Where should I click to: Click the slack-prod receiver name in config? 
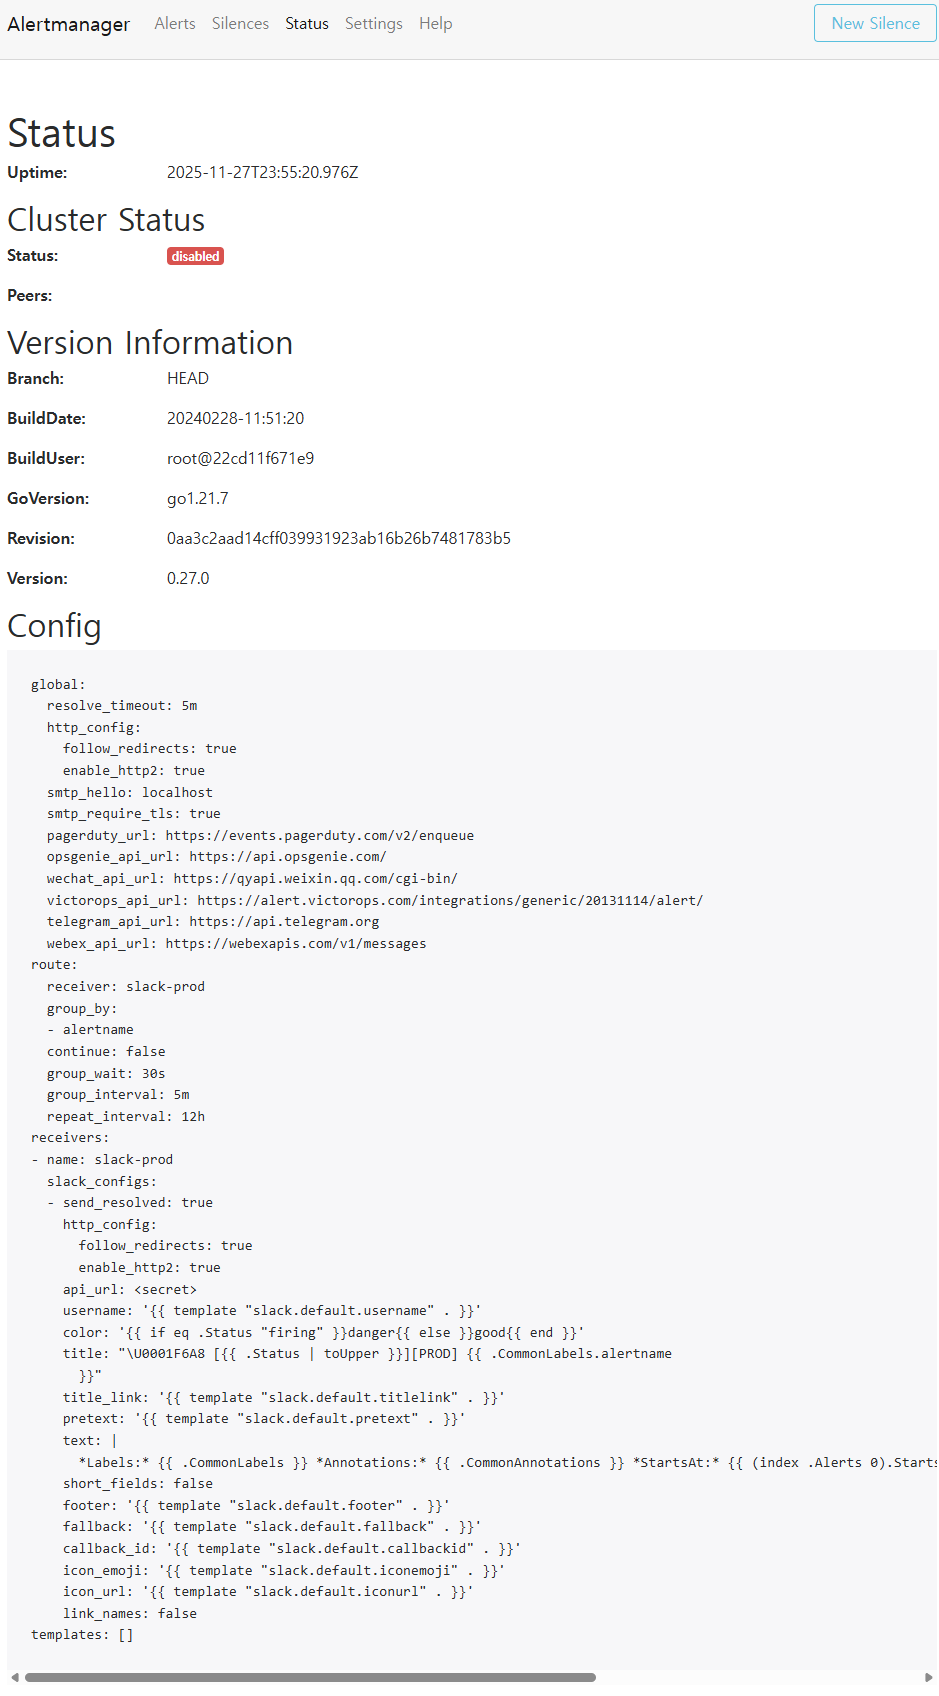[x=134, y=1159]
